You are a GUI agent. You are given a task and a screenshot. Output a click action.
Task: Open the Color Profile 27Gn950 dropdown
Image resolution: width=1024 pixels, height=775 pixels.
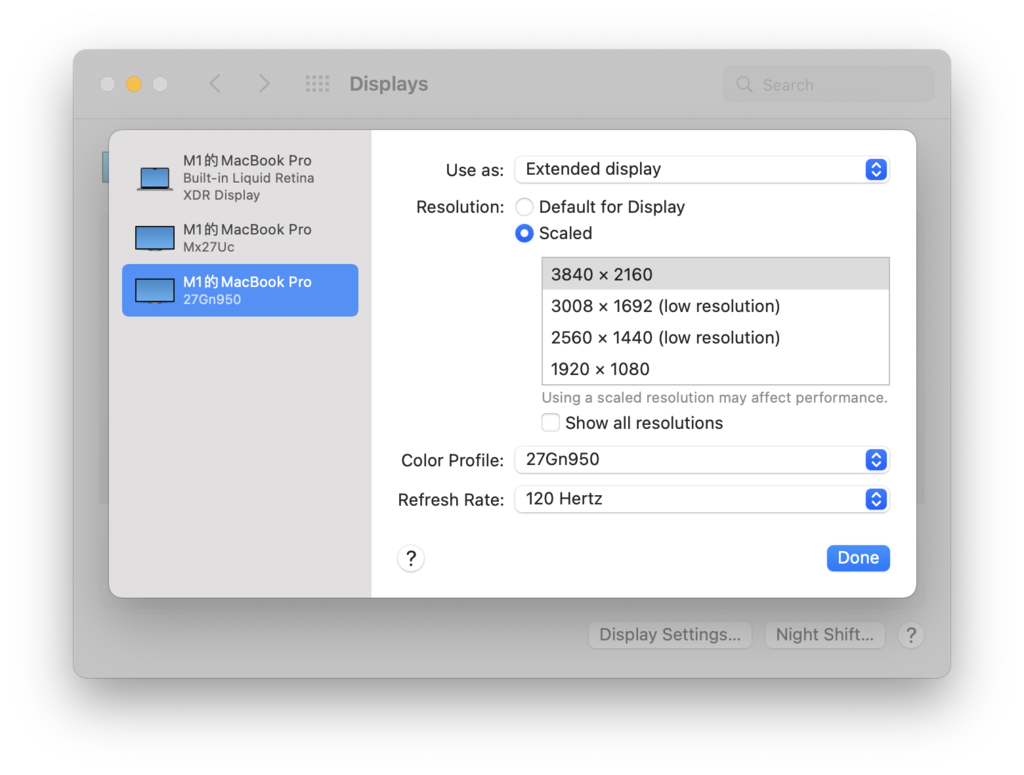tap(702, 460)
